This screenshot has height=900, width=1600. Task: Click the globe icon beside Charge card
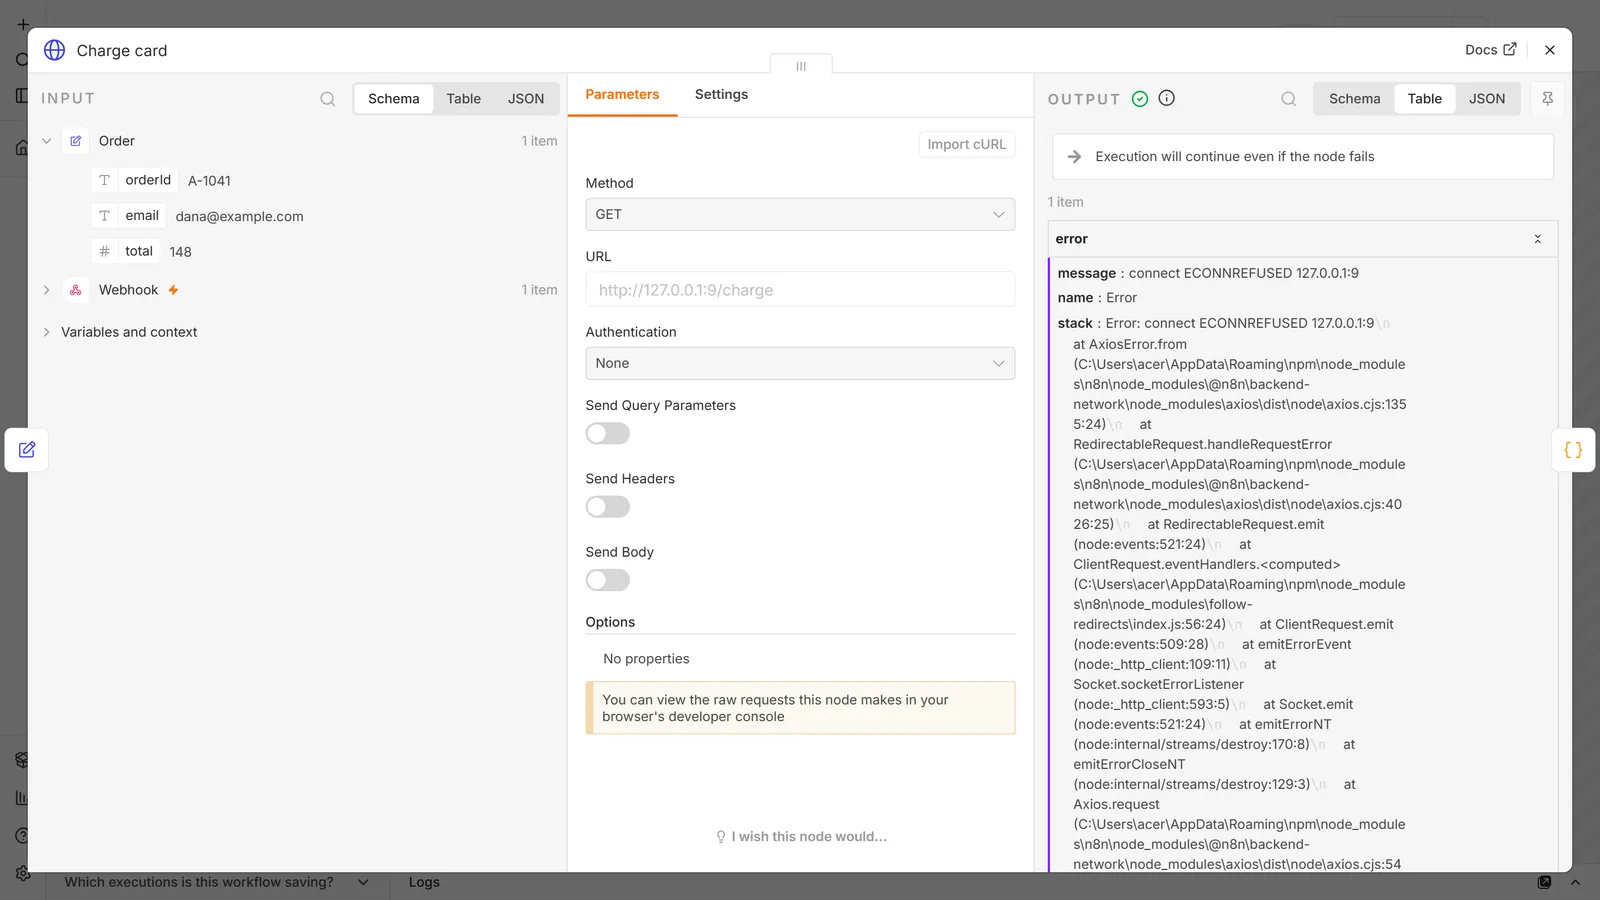[54, 50]
